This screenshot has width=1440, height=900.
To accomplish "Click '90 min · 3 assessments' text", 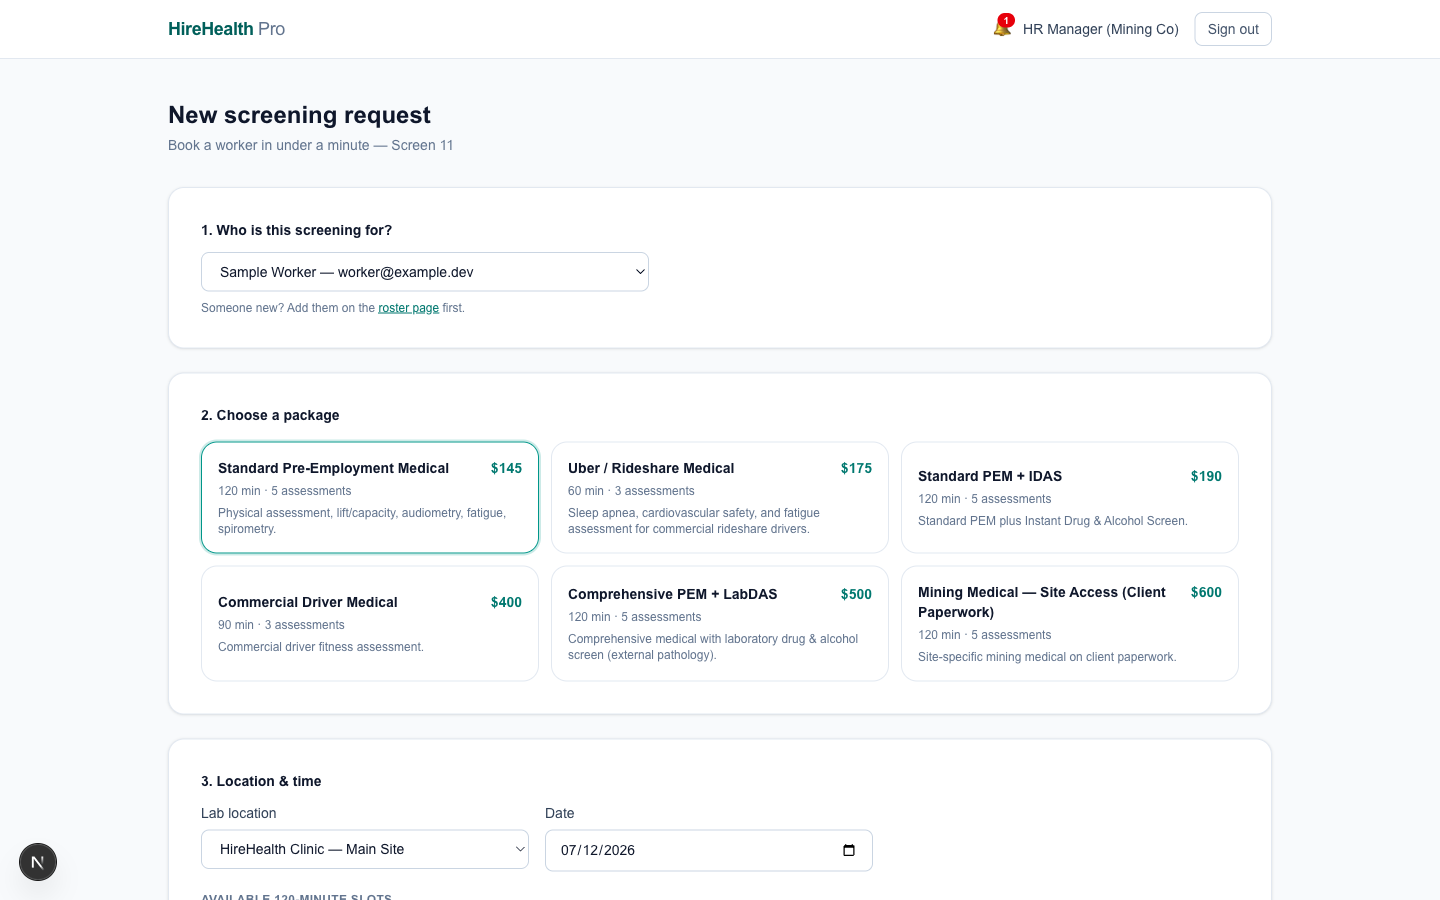I will pyautogui.click(x=281, y=625).
